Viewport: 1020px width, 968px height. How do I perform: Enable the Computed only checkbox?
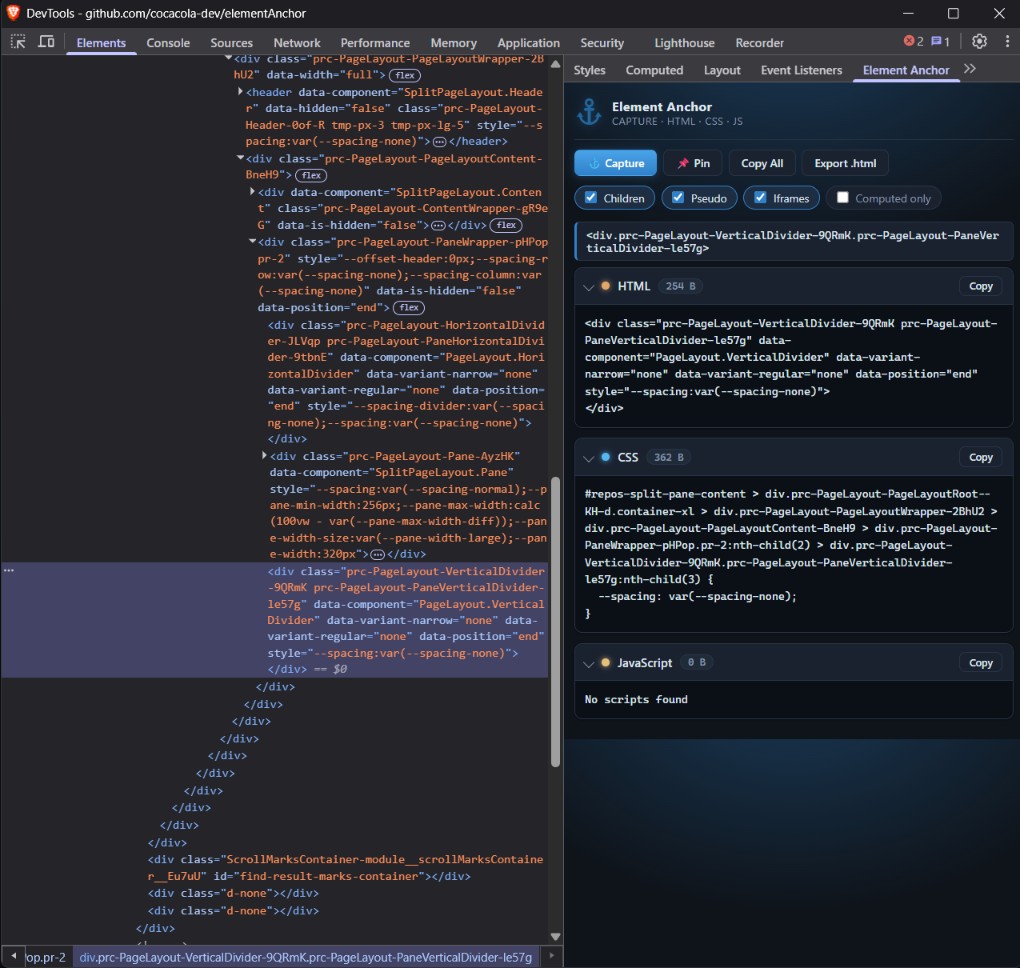click(842, 198)
